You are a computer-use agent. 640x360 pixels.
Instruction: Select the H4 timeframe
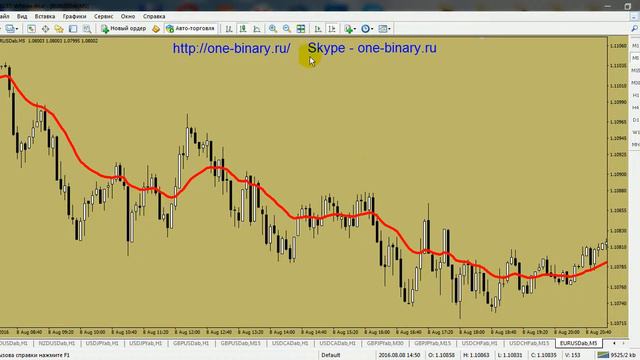click(x=636, y=107)
